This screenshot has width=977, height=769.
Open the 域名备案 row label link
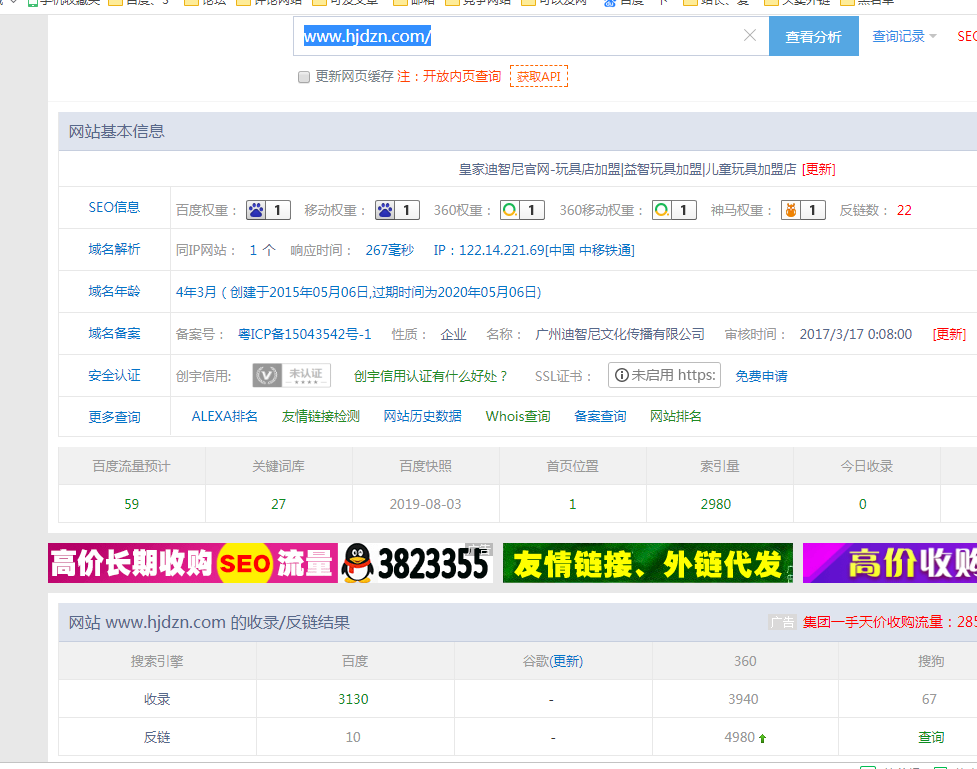[x=114, y=333]
